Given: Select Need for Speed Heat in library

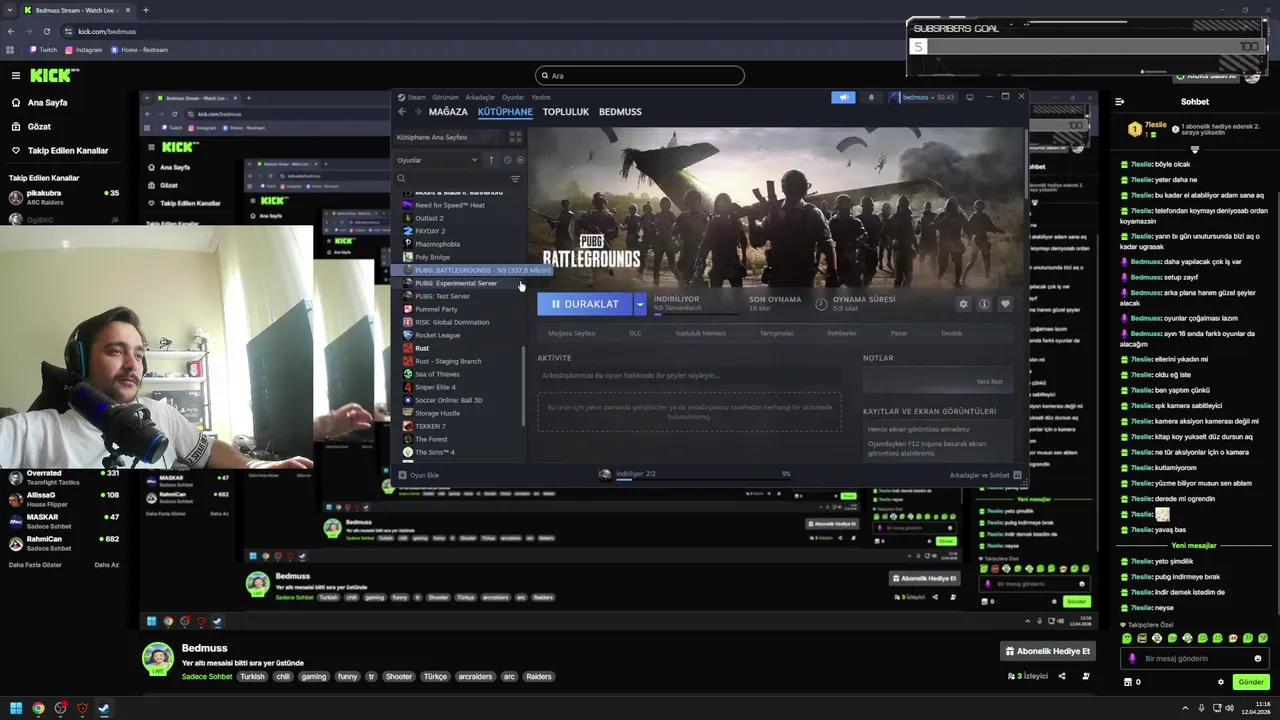Looking at the screenshot, I should tap(449, 205).
